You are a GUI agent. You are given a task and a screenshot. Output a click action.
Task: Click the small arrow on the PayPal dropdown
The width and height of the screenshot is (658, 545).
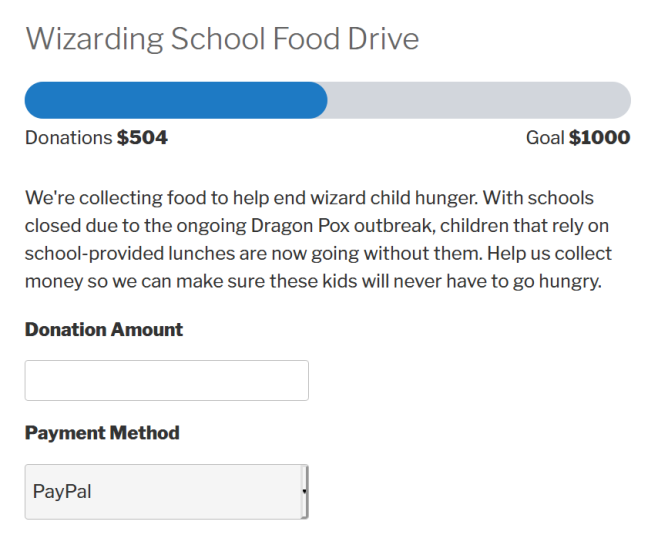pos(304,492)
